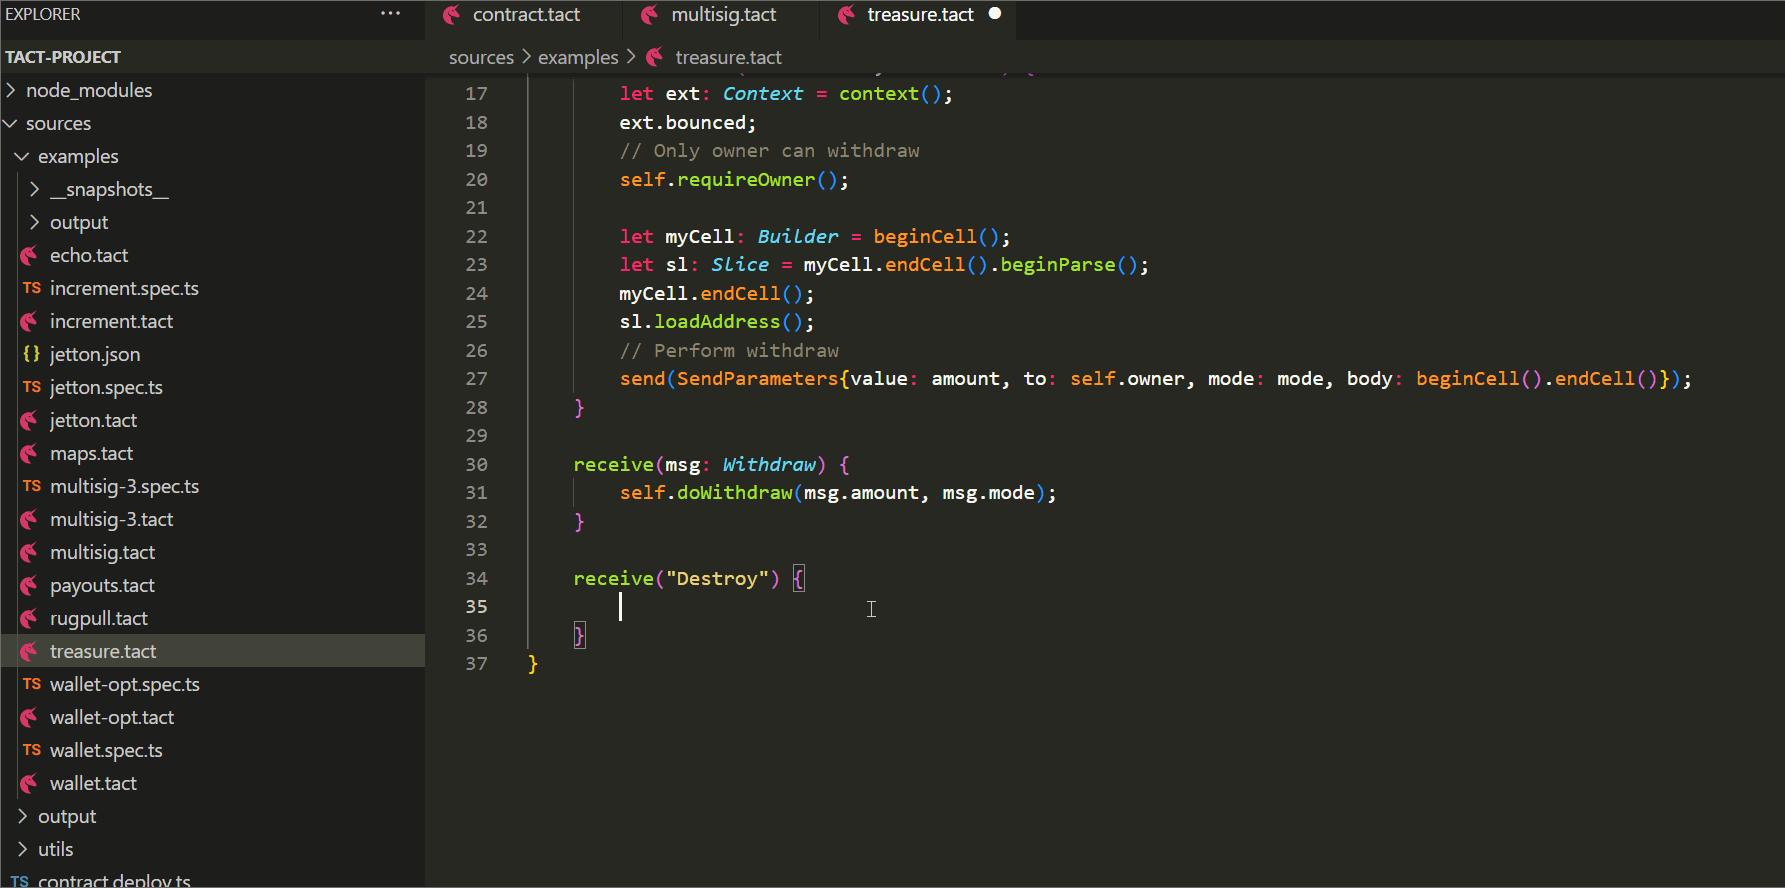Click ext.bounced statement on line 18

coord(688,123)
